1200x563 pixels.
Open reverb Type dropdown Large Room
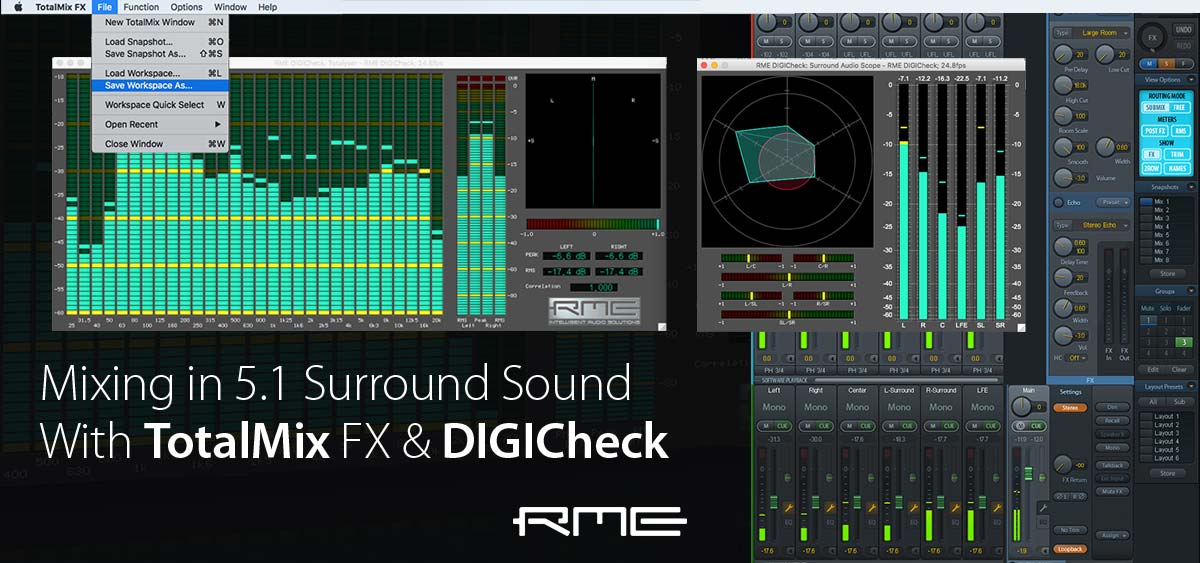[x=1102, y=32]
